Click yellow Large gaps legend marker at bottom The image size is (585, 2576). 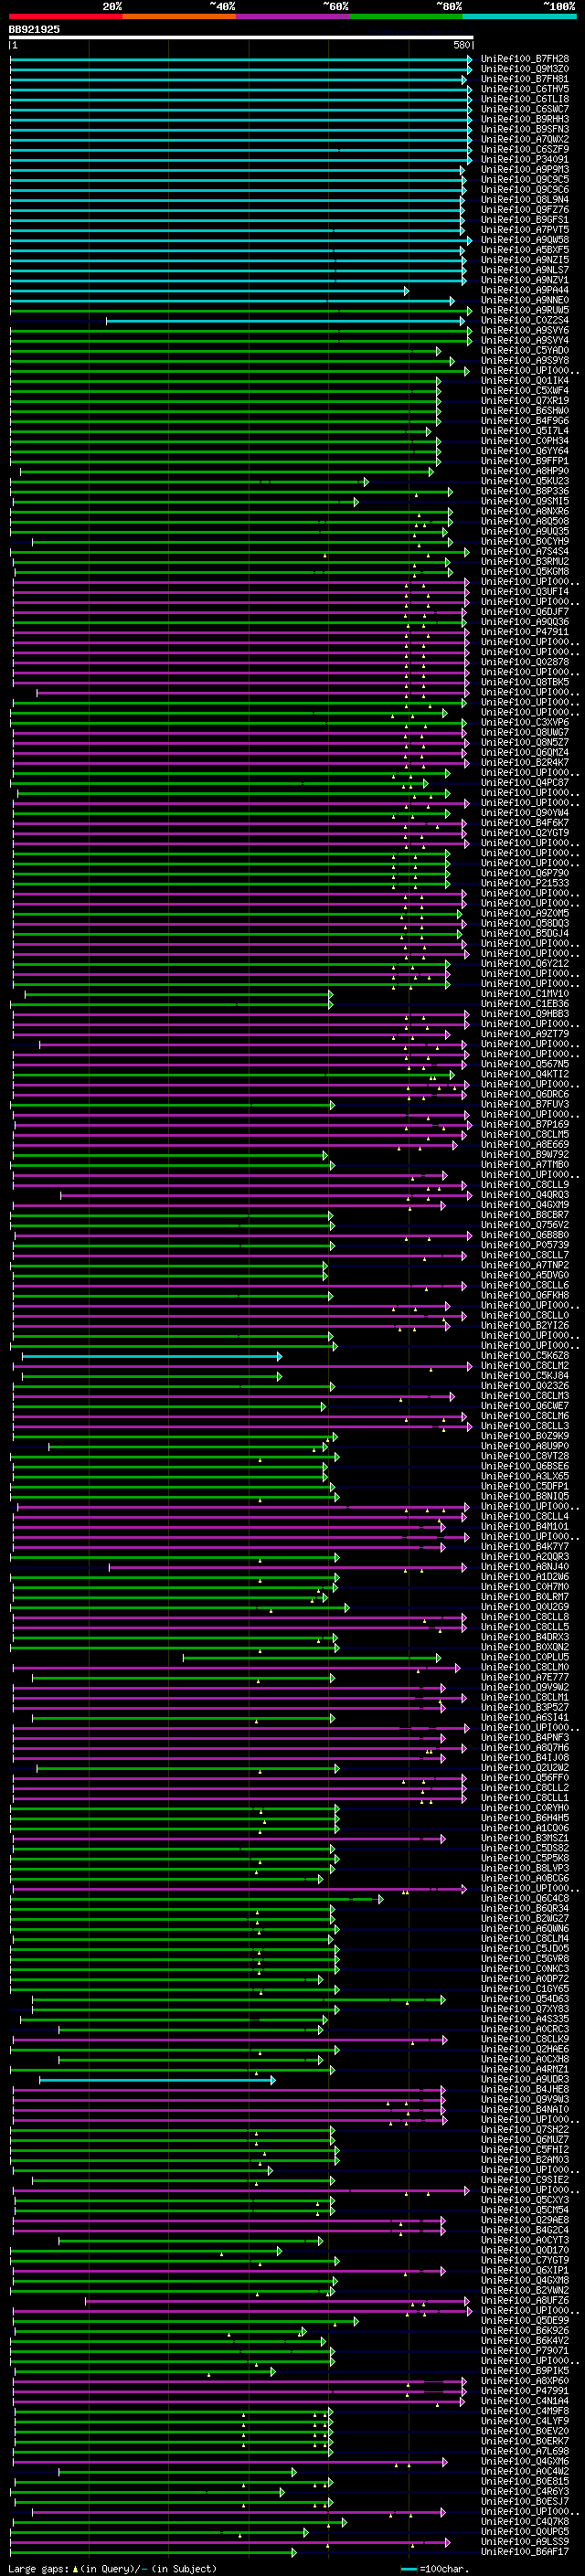[x=75, y=2568]
